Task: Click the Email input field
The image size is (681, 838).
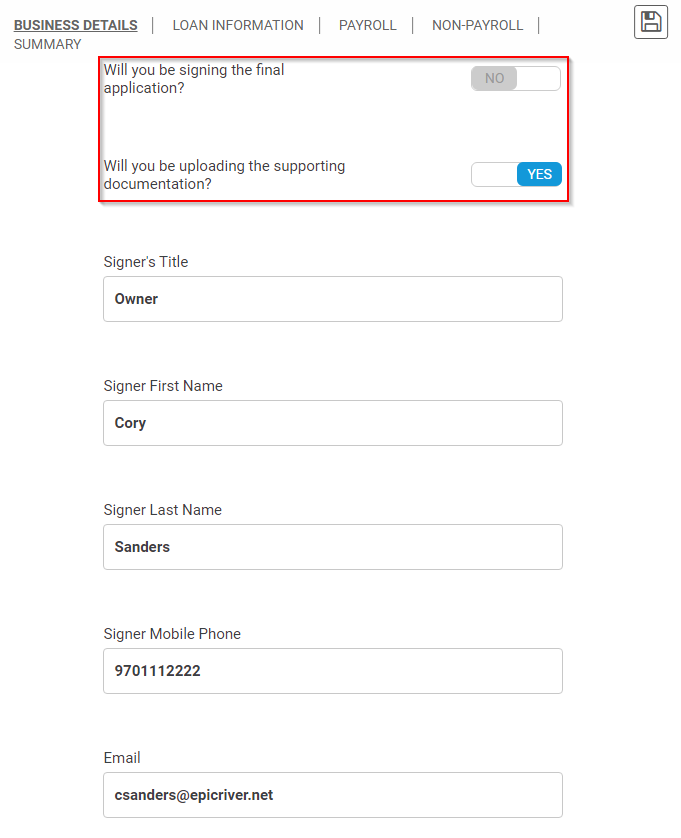Action: coord(333,795)
